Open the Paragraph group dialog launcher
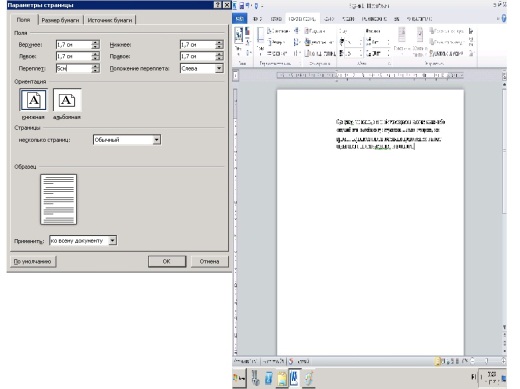 (x=389, y=63)
